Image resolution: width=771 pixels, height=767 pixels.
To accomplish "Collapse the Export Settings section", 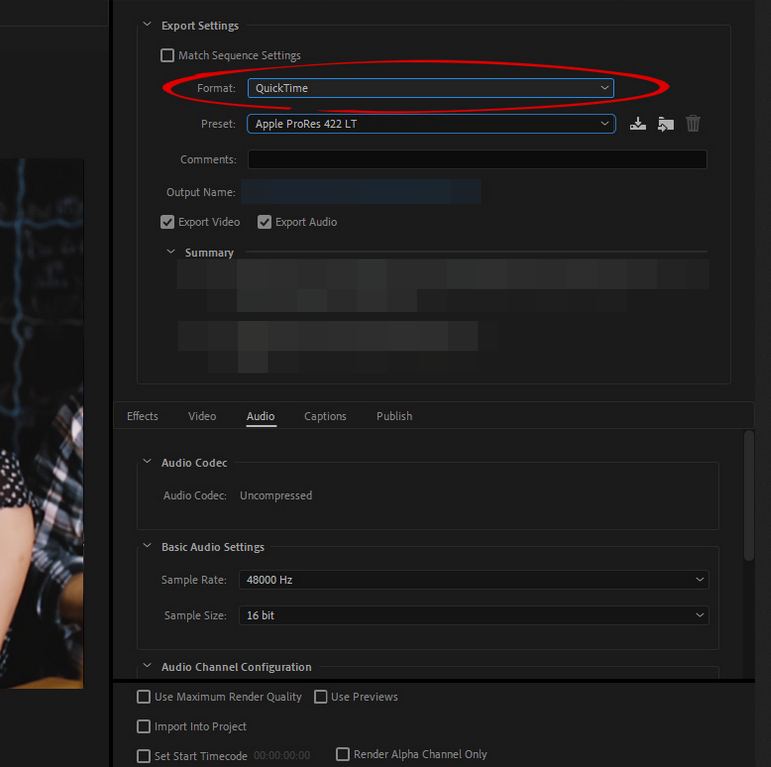I will pos(148,26).
